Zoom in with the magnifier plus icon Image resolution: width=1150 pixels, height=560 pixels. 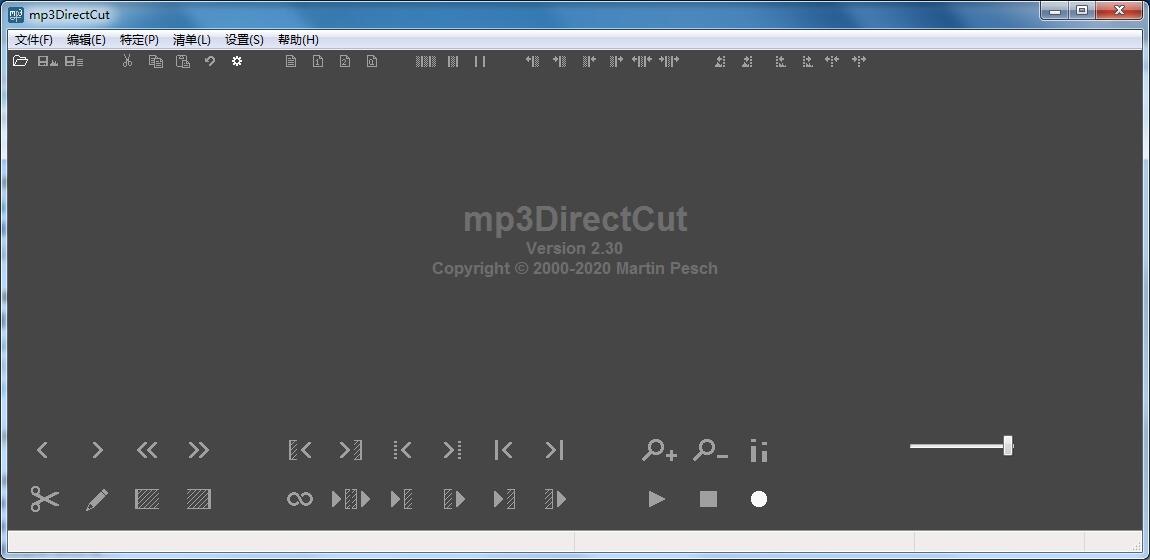[x=659, y=451]
